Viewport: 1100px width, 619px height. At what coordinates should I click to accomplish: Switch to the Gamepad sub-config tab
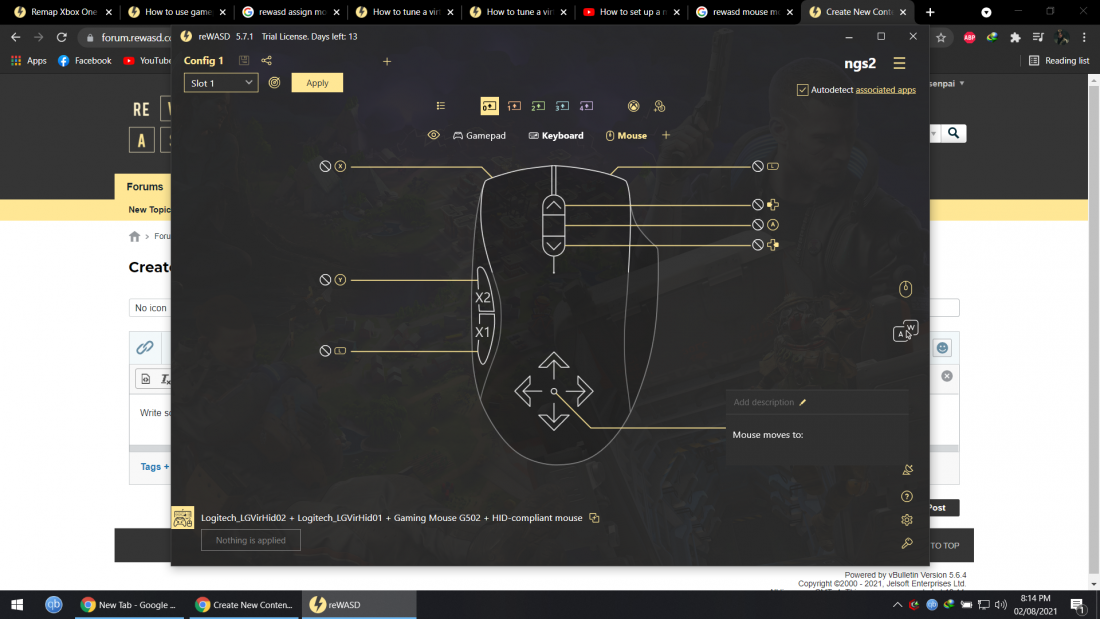pyautogui.click(x=479, y=135)
